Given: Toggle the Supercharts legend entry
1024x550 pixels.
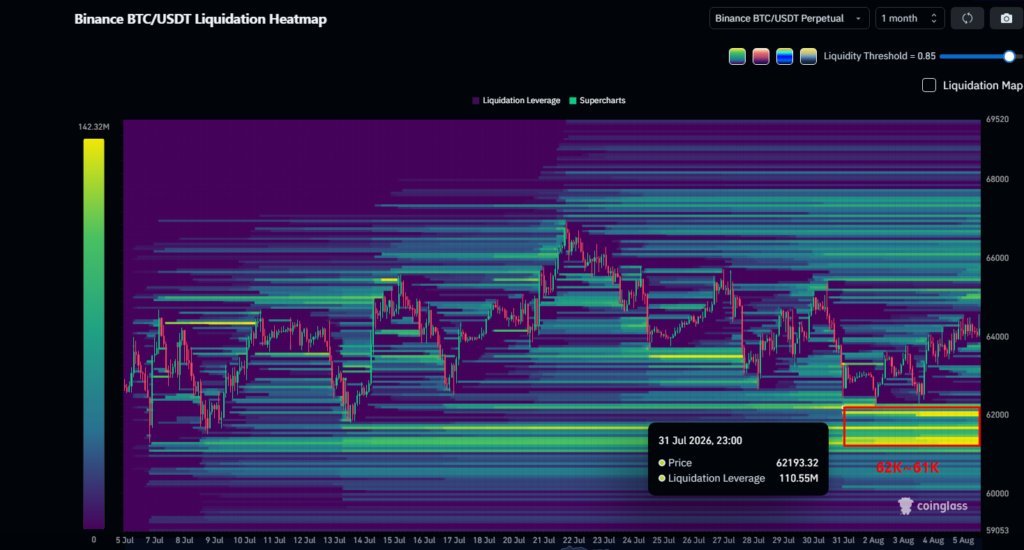Looking at the screenshot, I should coord(597,101).
